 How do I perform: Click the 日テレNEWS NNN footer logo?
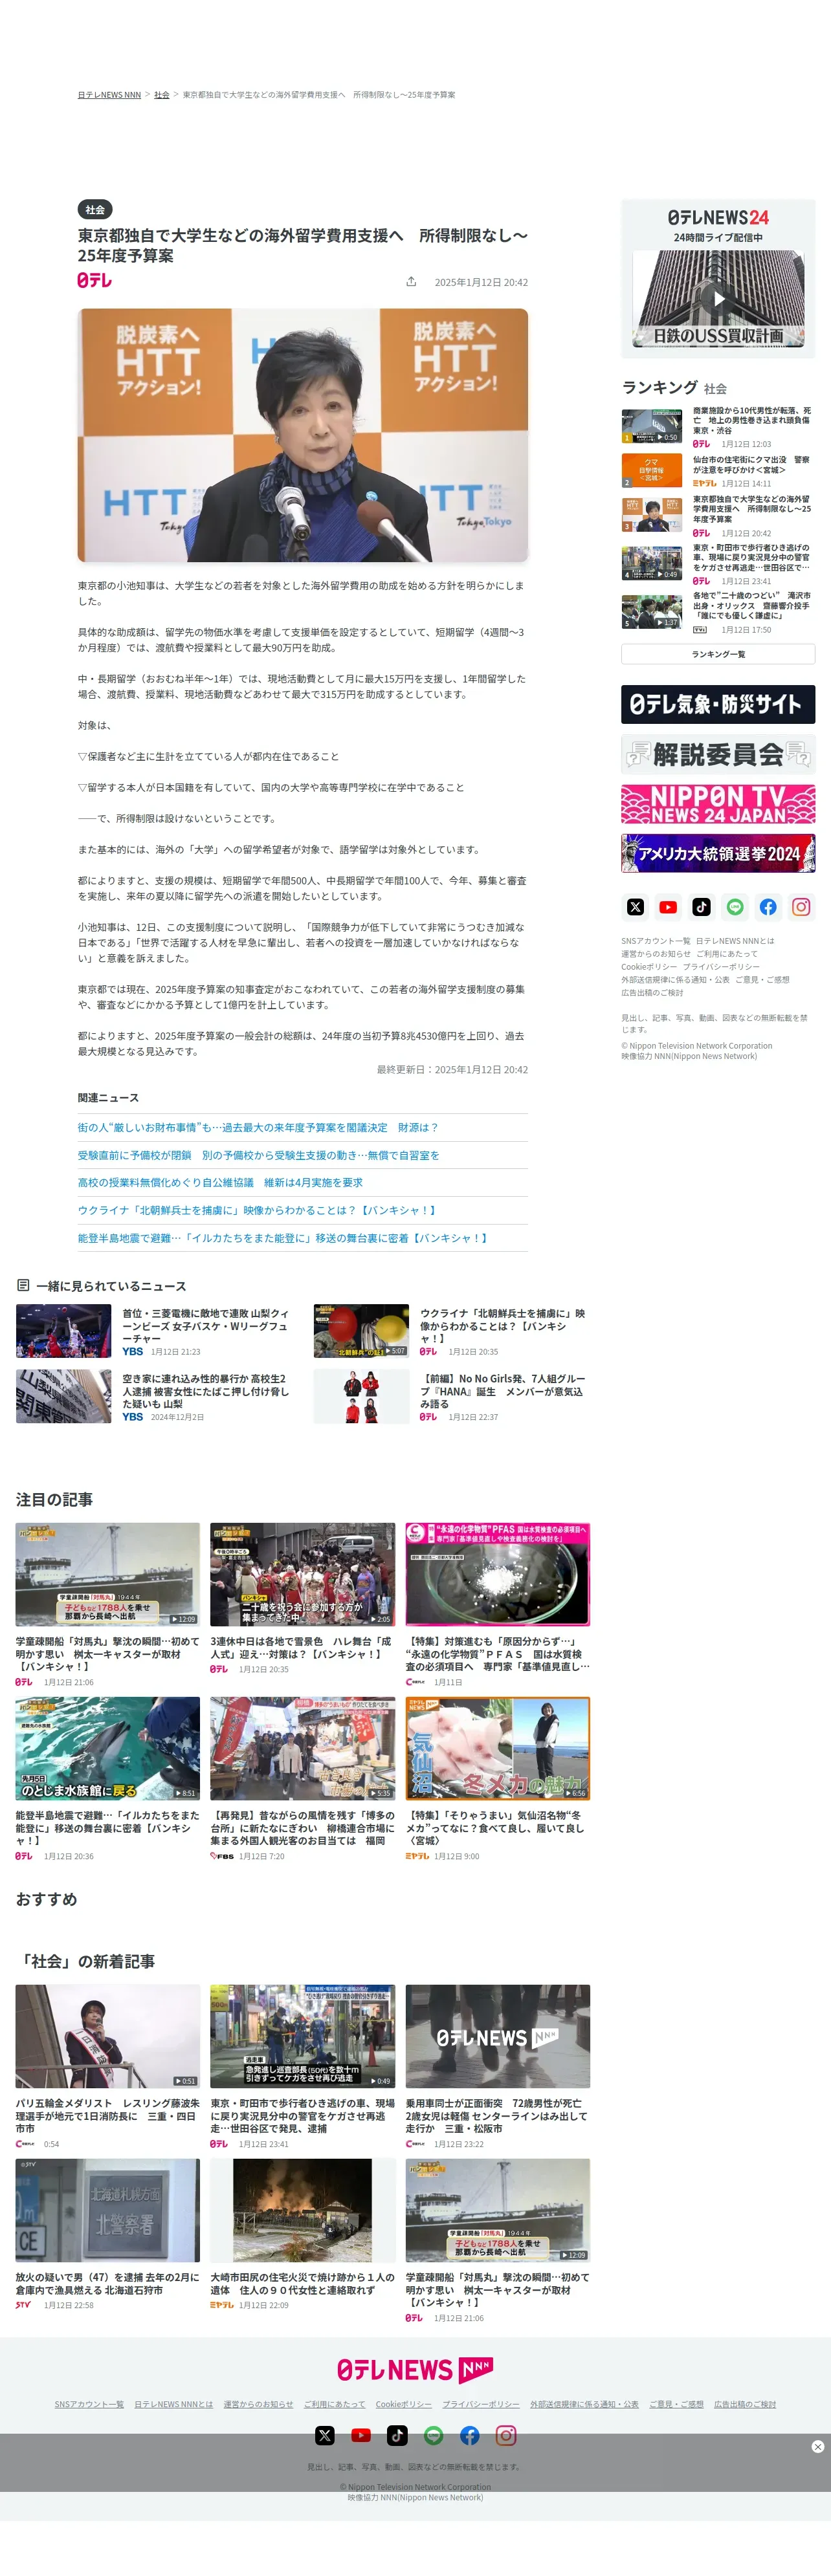[415, 2370]
